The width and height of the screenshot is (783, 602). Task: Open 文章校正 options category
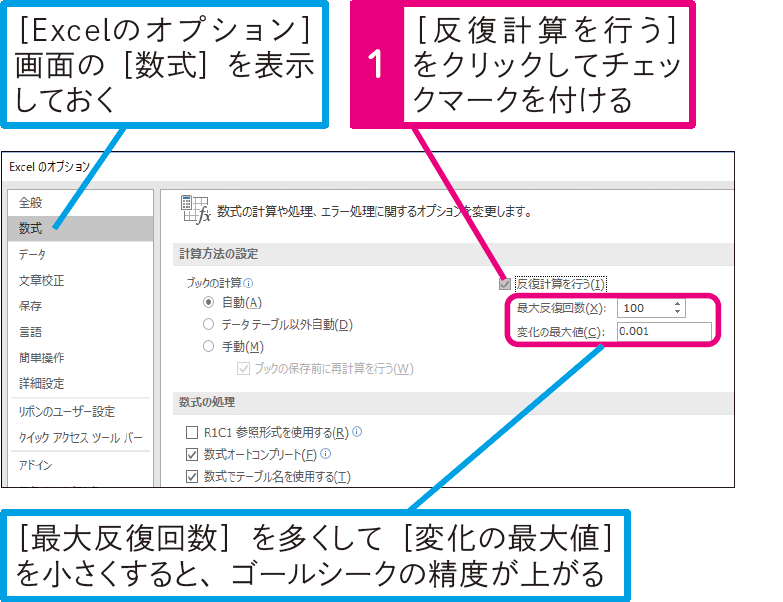[80, 281]
